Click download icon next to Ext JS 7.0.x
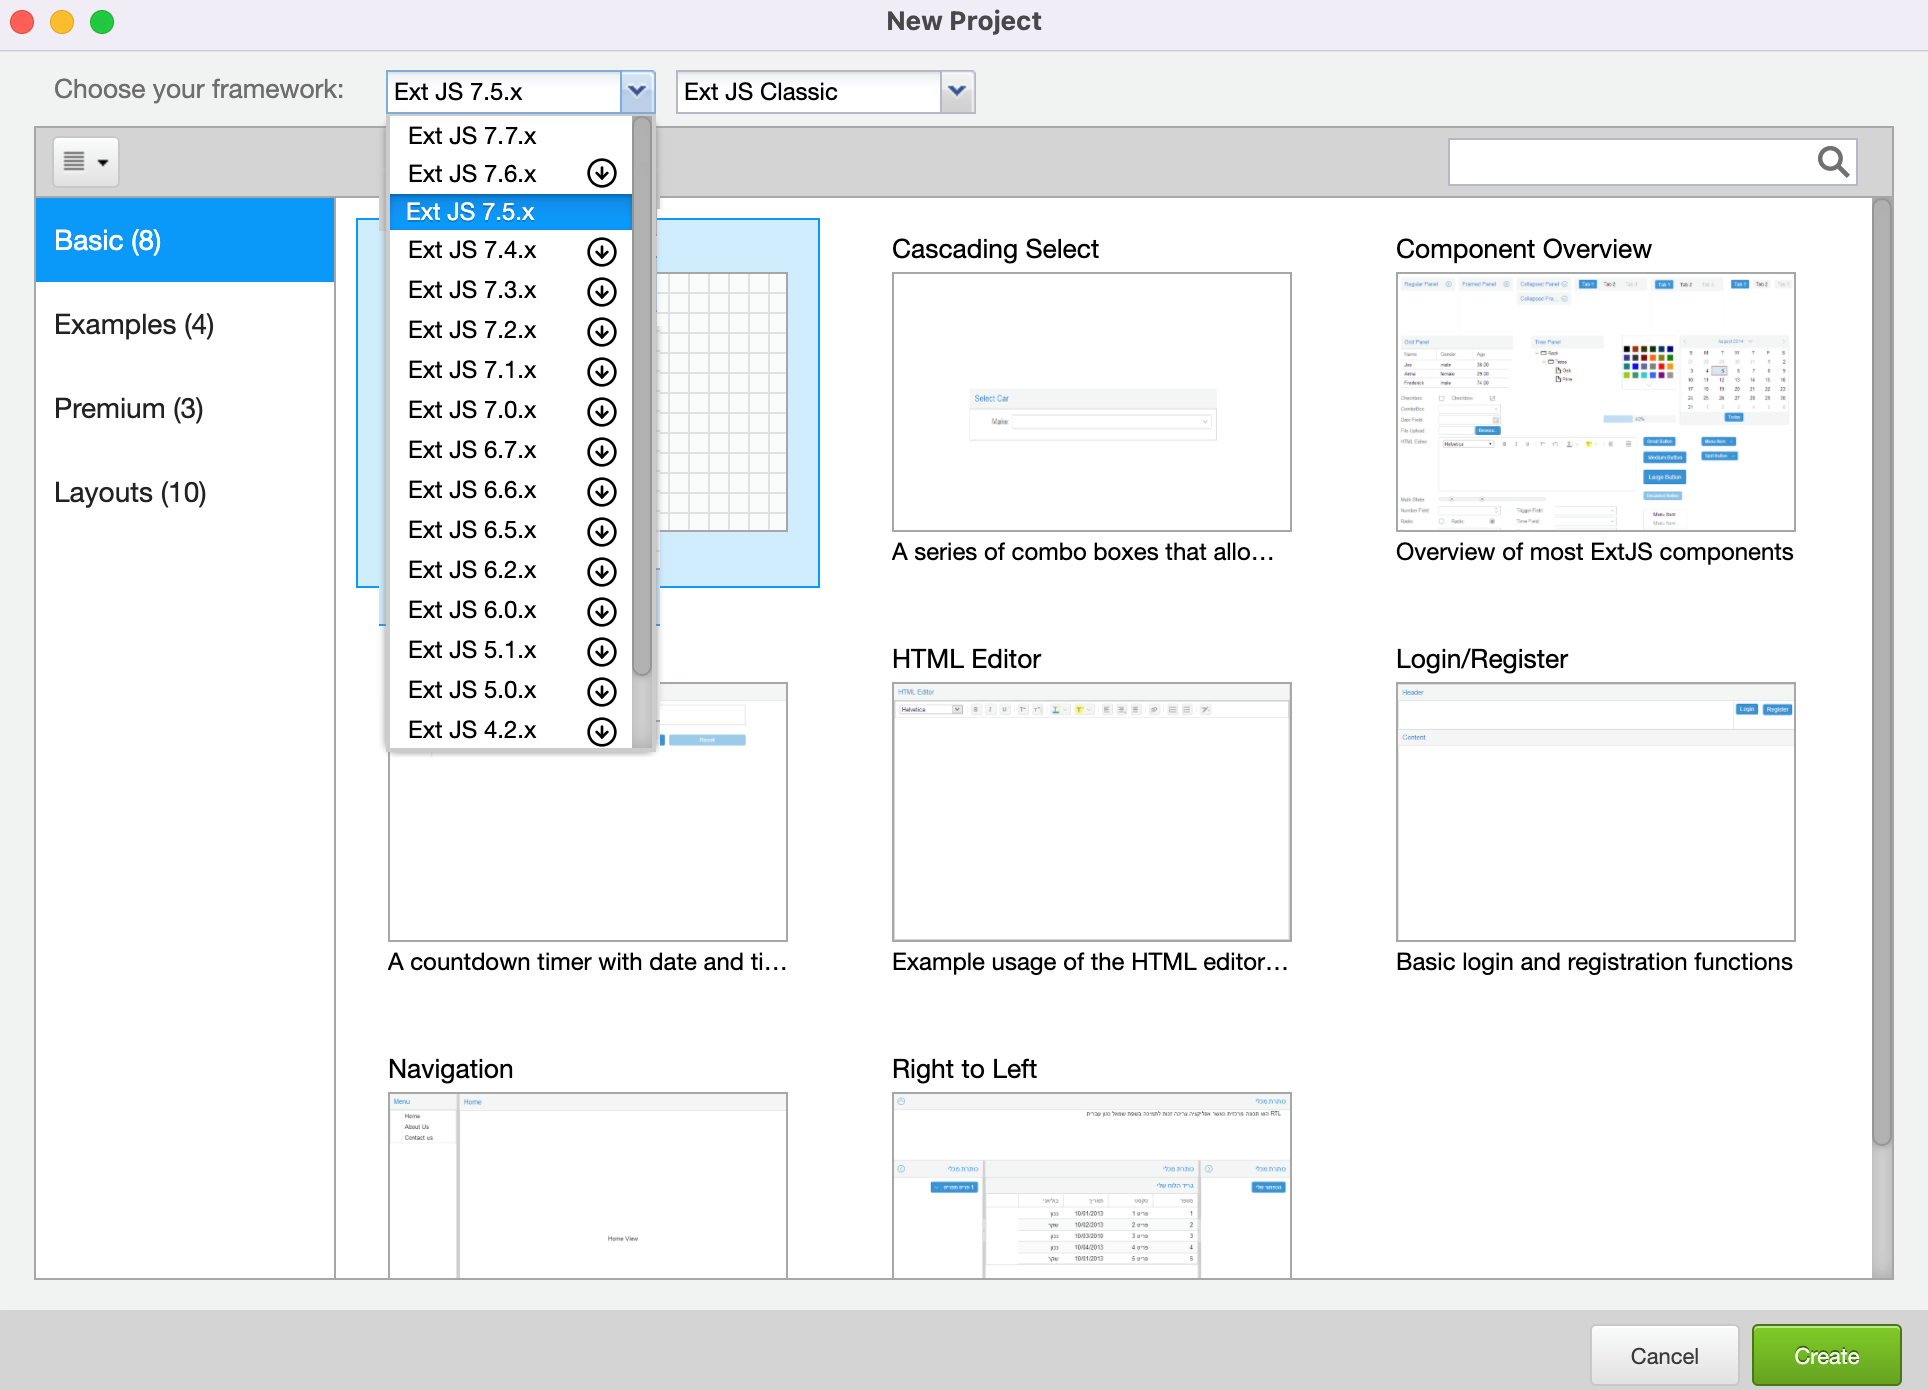Screen dimensions: 1928x1390 (x=601, y=411)
